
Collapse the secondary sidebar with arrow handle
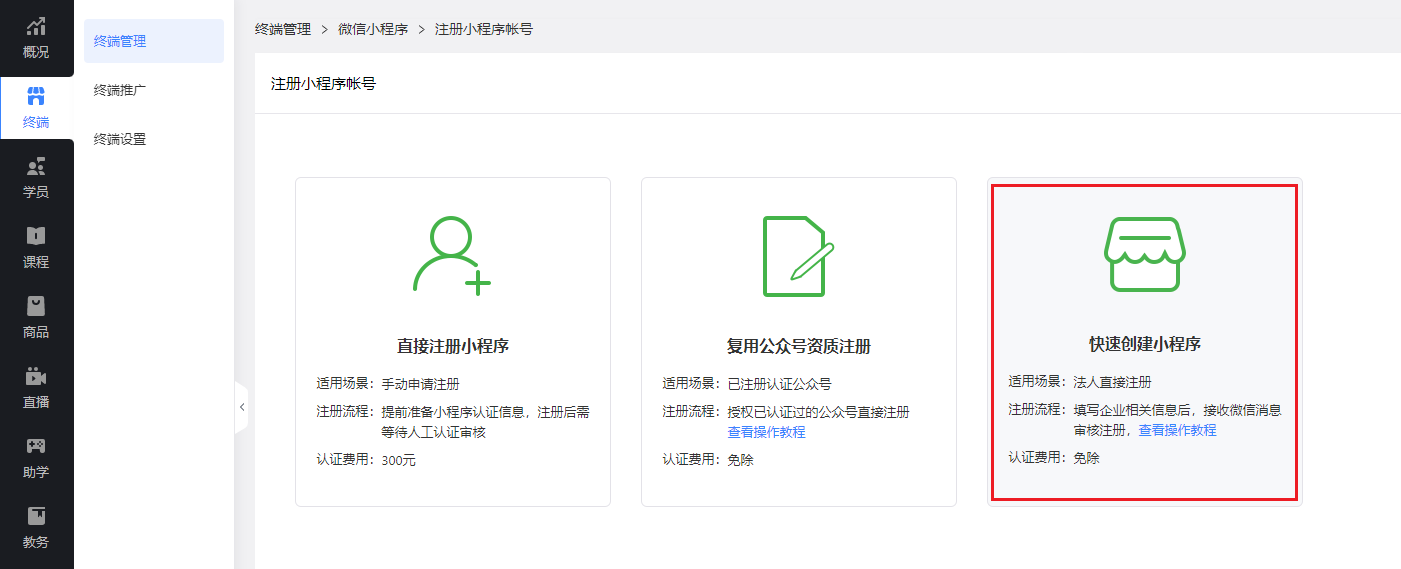pos(241,407)
